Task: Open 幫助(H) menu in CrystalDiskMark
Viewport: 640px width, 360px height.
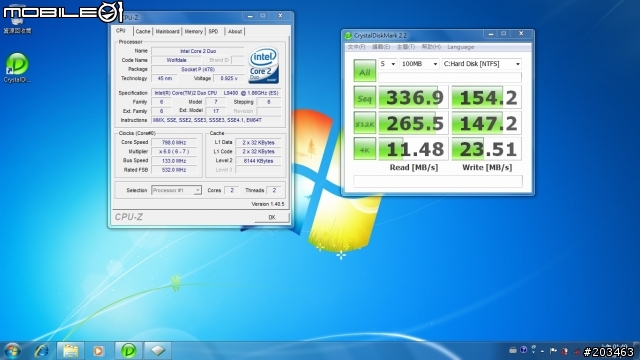Action: (431, 47)
